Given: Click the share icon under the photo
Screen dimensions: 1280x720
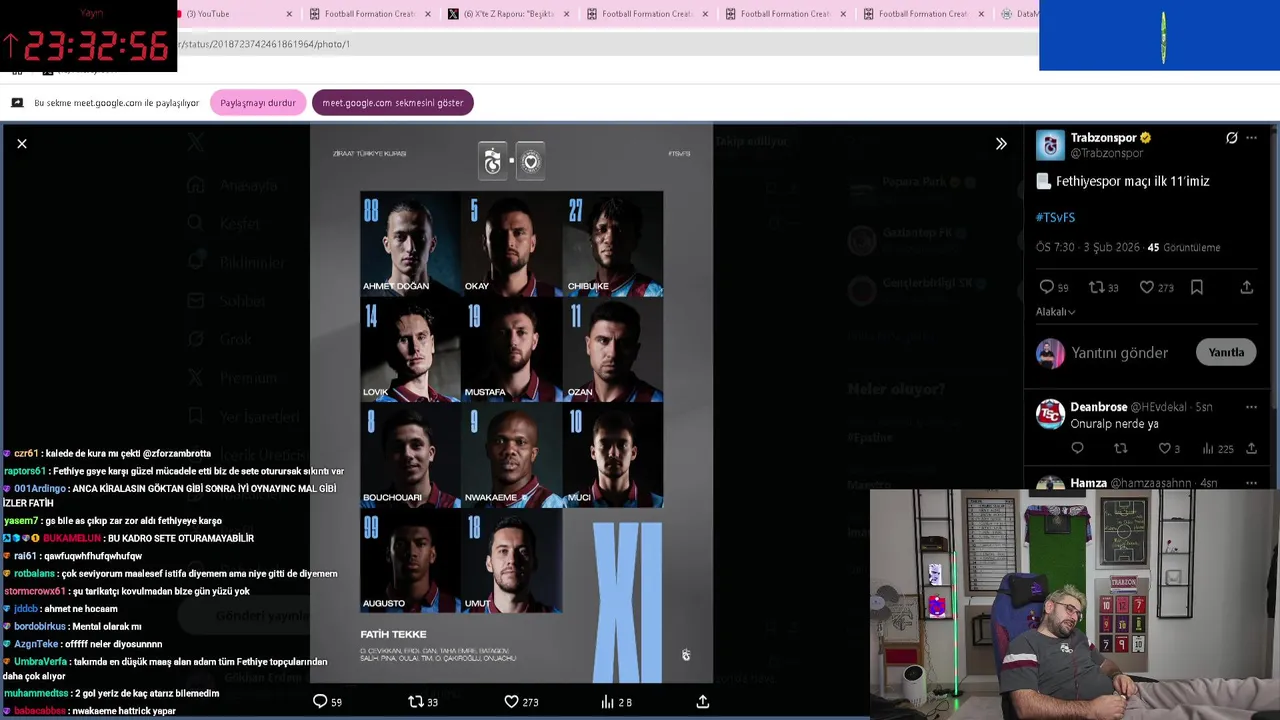Looking at the screenshot, I should [703, 702].
